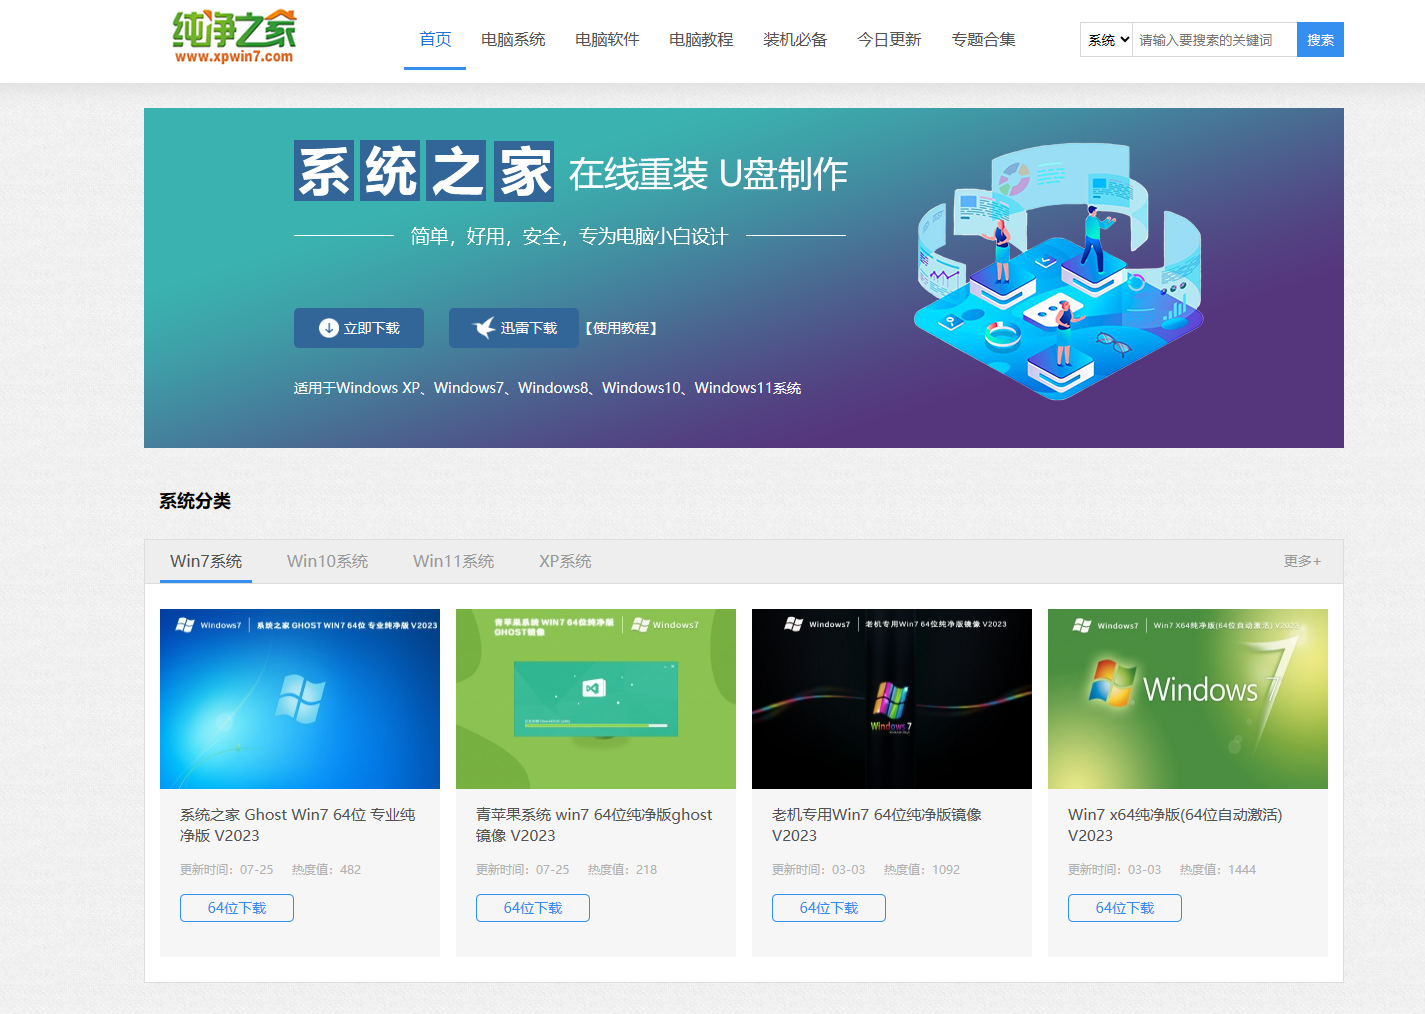Click 更多+ to see more system categories
The height and width of the screenshot is (1014, 1425).
pyautogui.click(x=1302, y=561)
